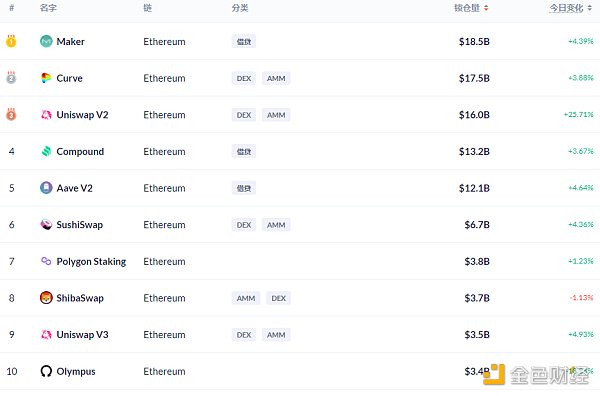Click the ShibaSwap dog icon

pyautogui.click(x=46, y=298)
